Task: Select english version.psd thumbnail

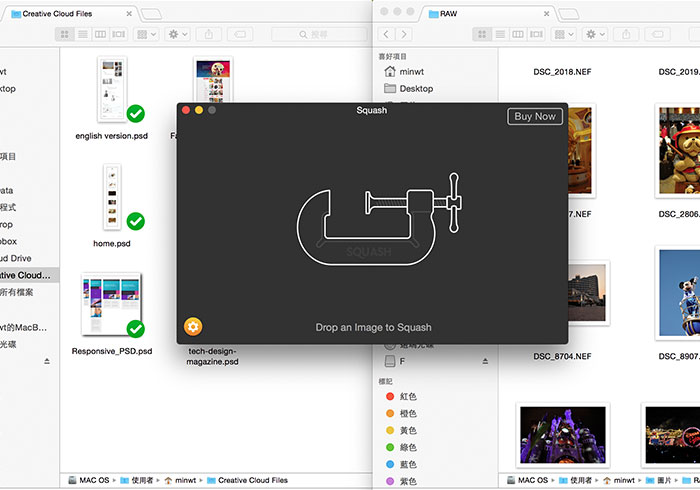Action: click(x=112, y=89)
